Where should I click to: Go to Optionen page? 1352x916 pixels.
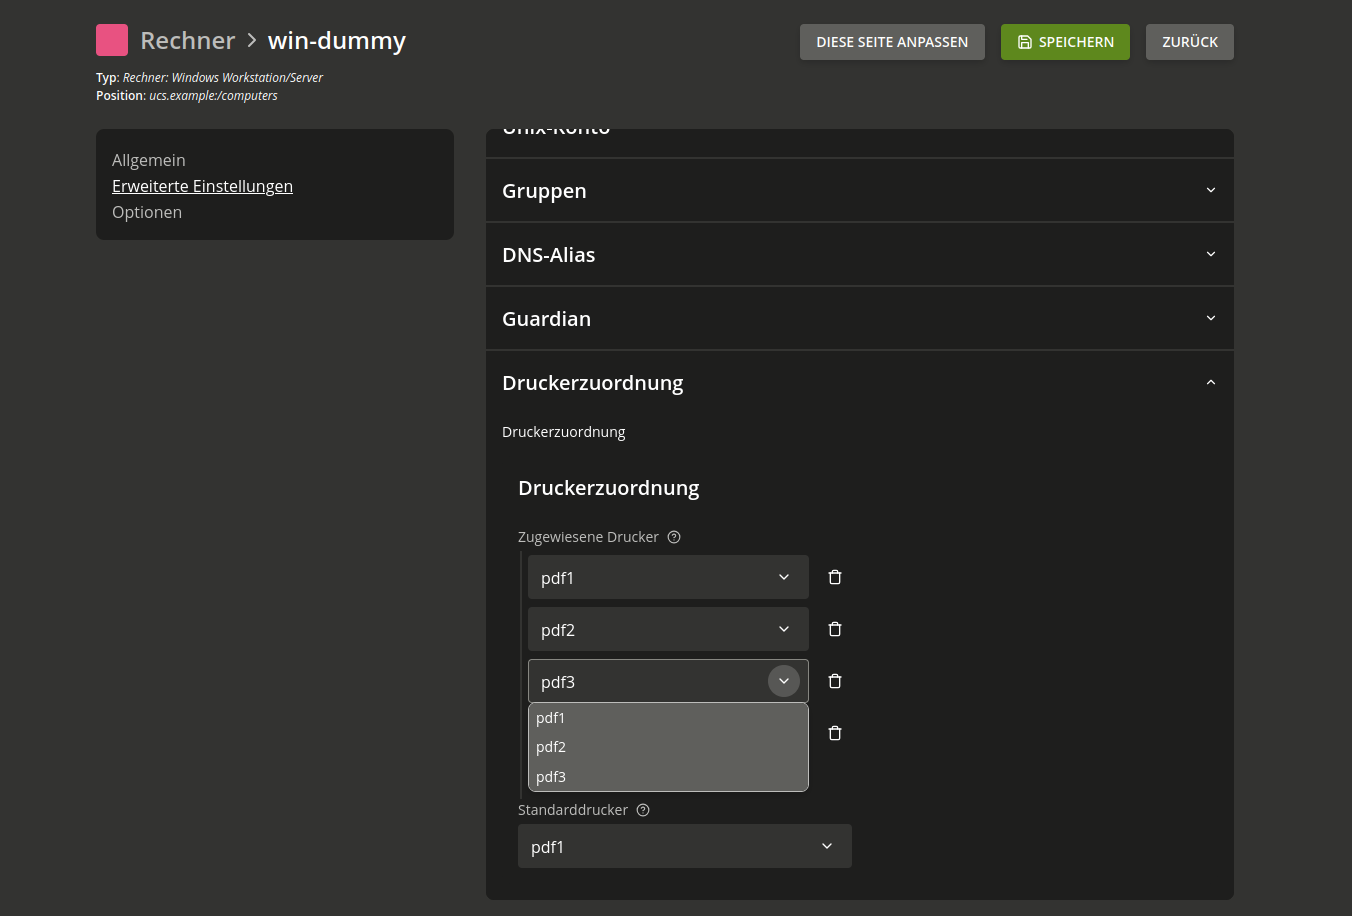click(x=147, y=212)
